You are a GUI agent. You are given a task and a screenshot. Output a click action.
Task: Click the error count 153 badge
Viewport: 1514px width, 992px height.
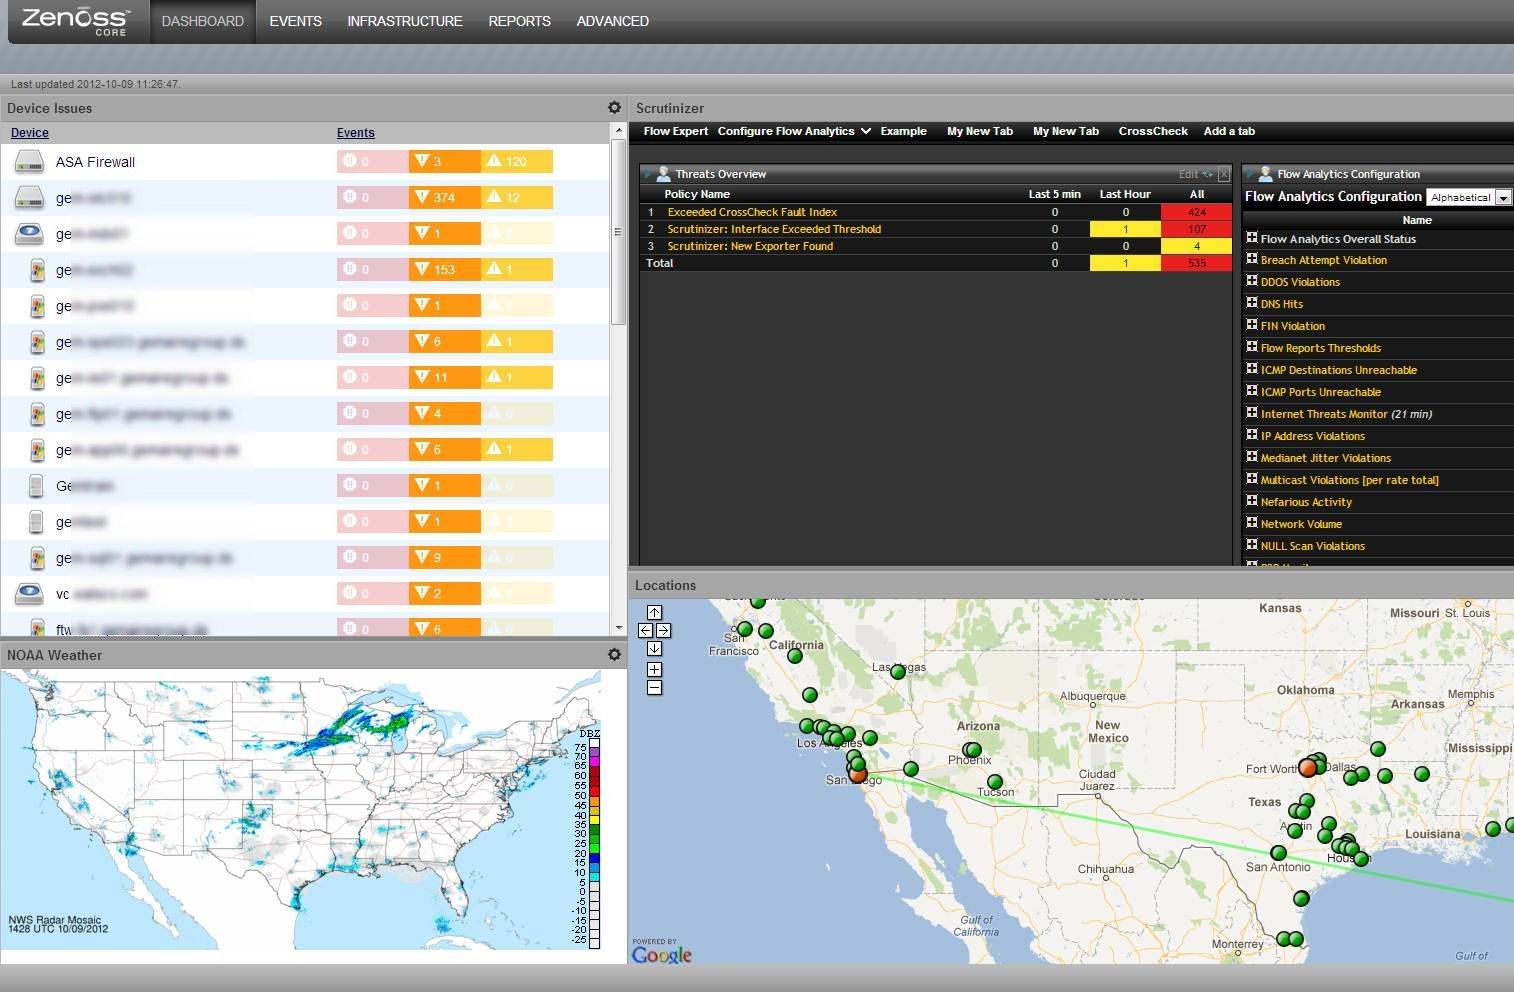[x=445, y=269]
